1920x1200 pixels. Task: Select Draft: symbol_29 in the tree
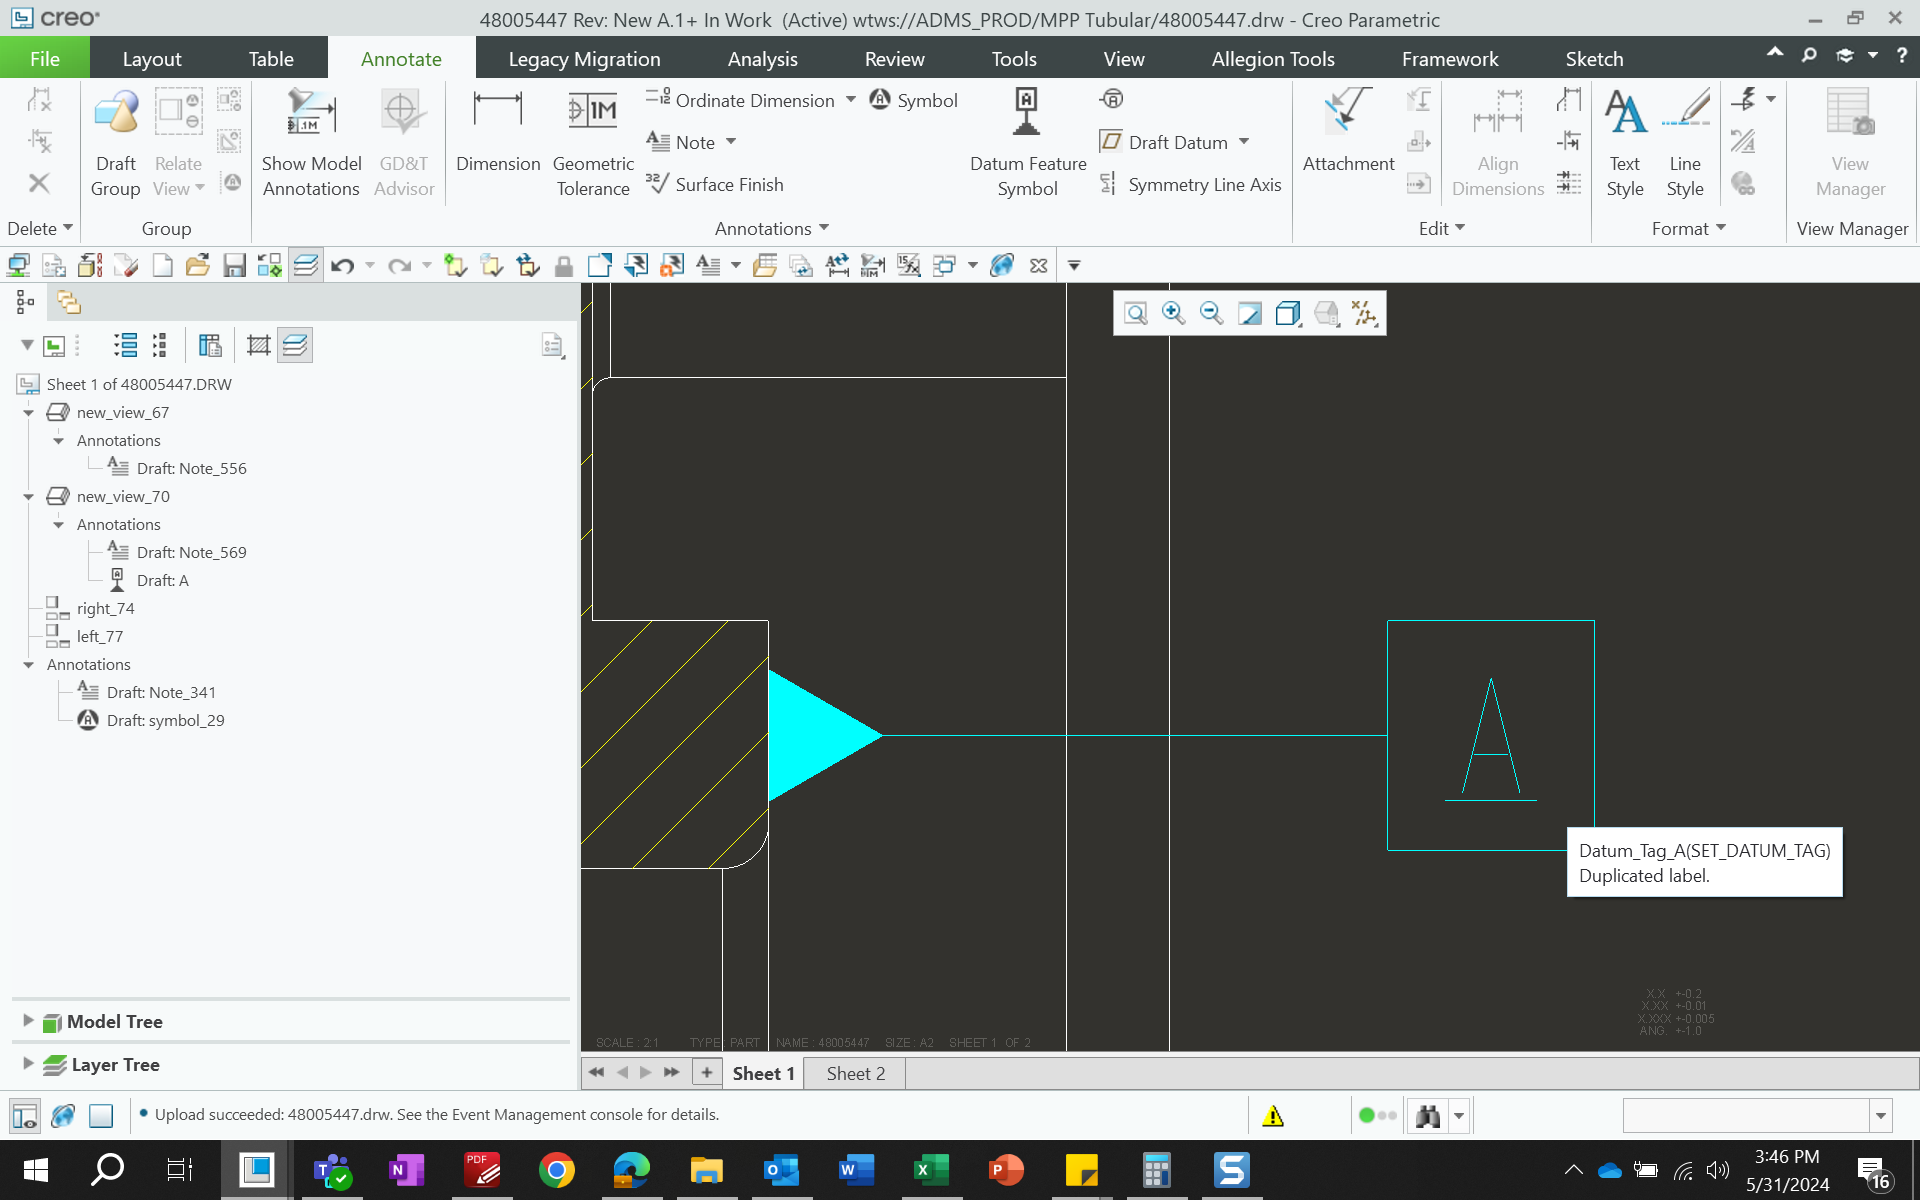click(165, 720)
